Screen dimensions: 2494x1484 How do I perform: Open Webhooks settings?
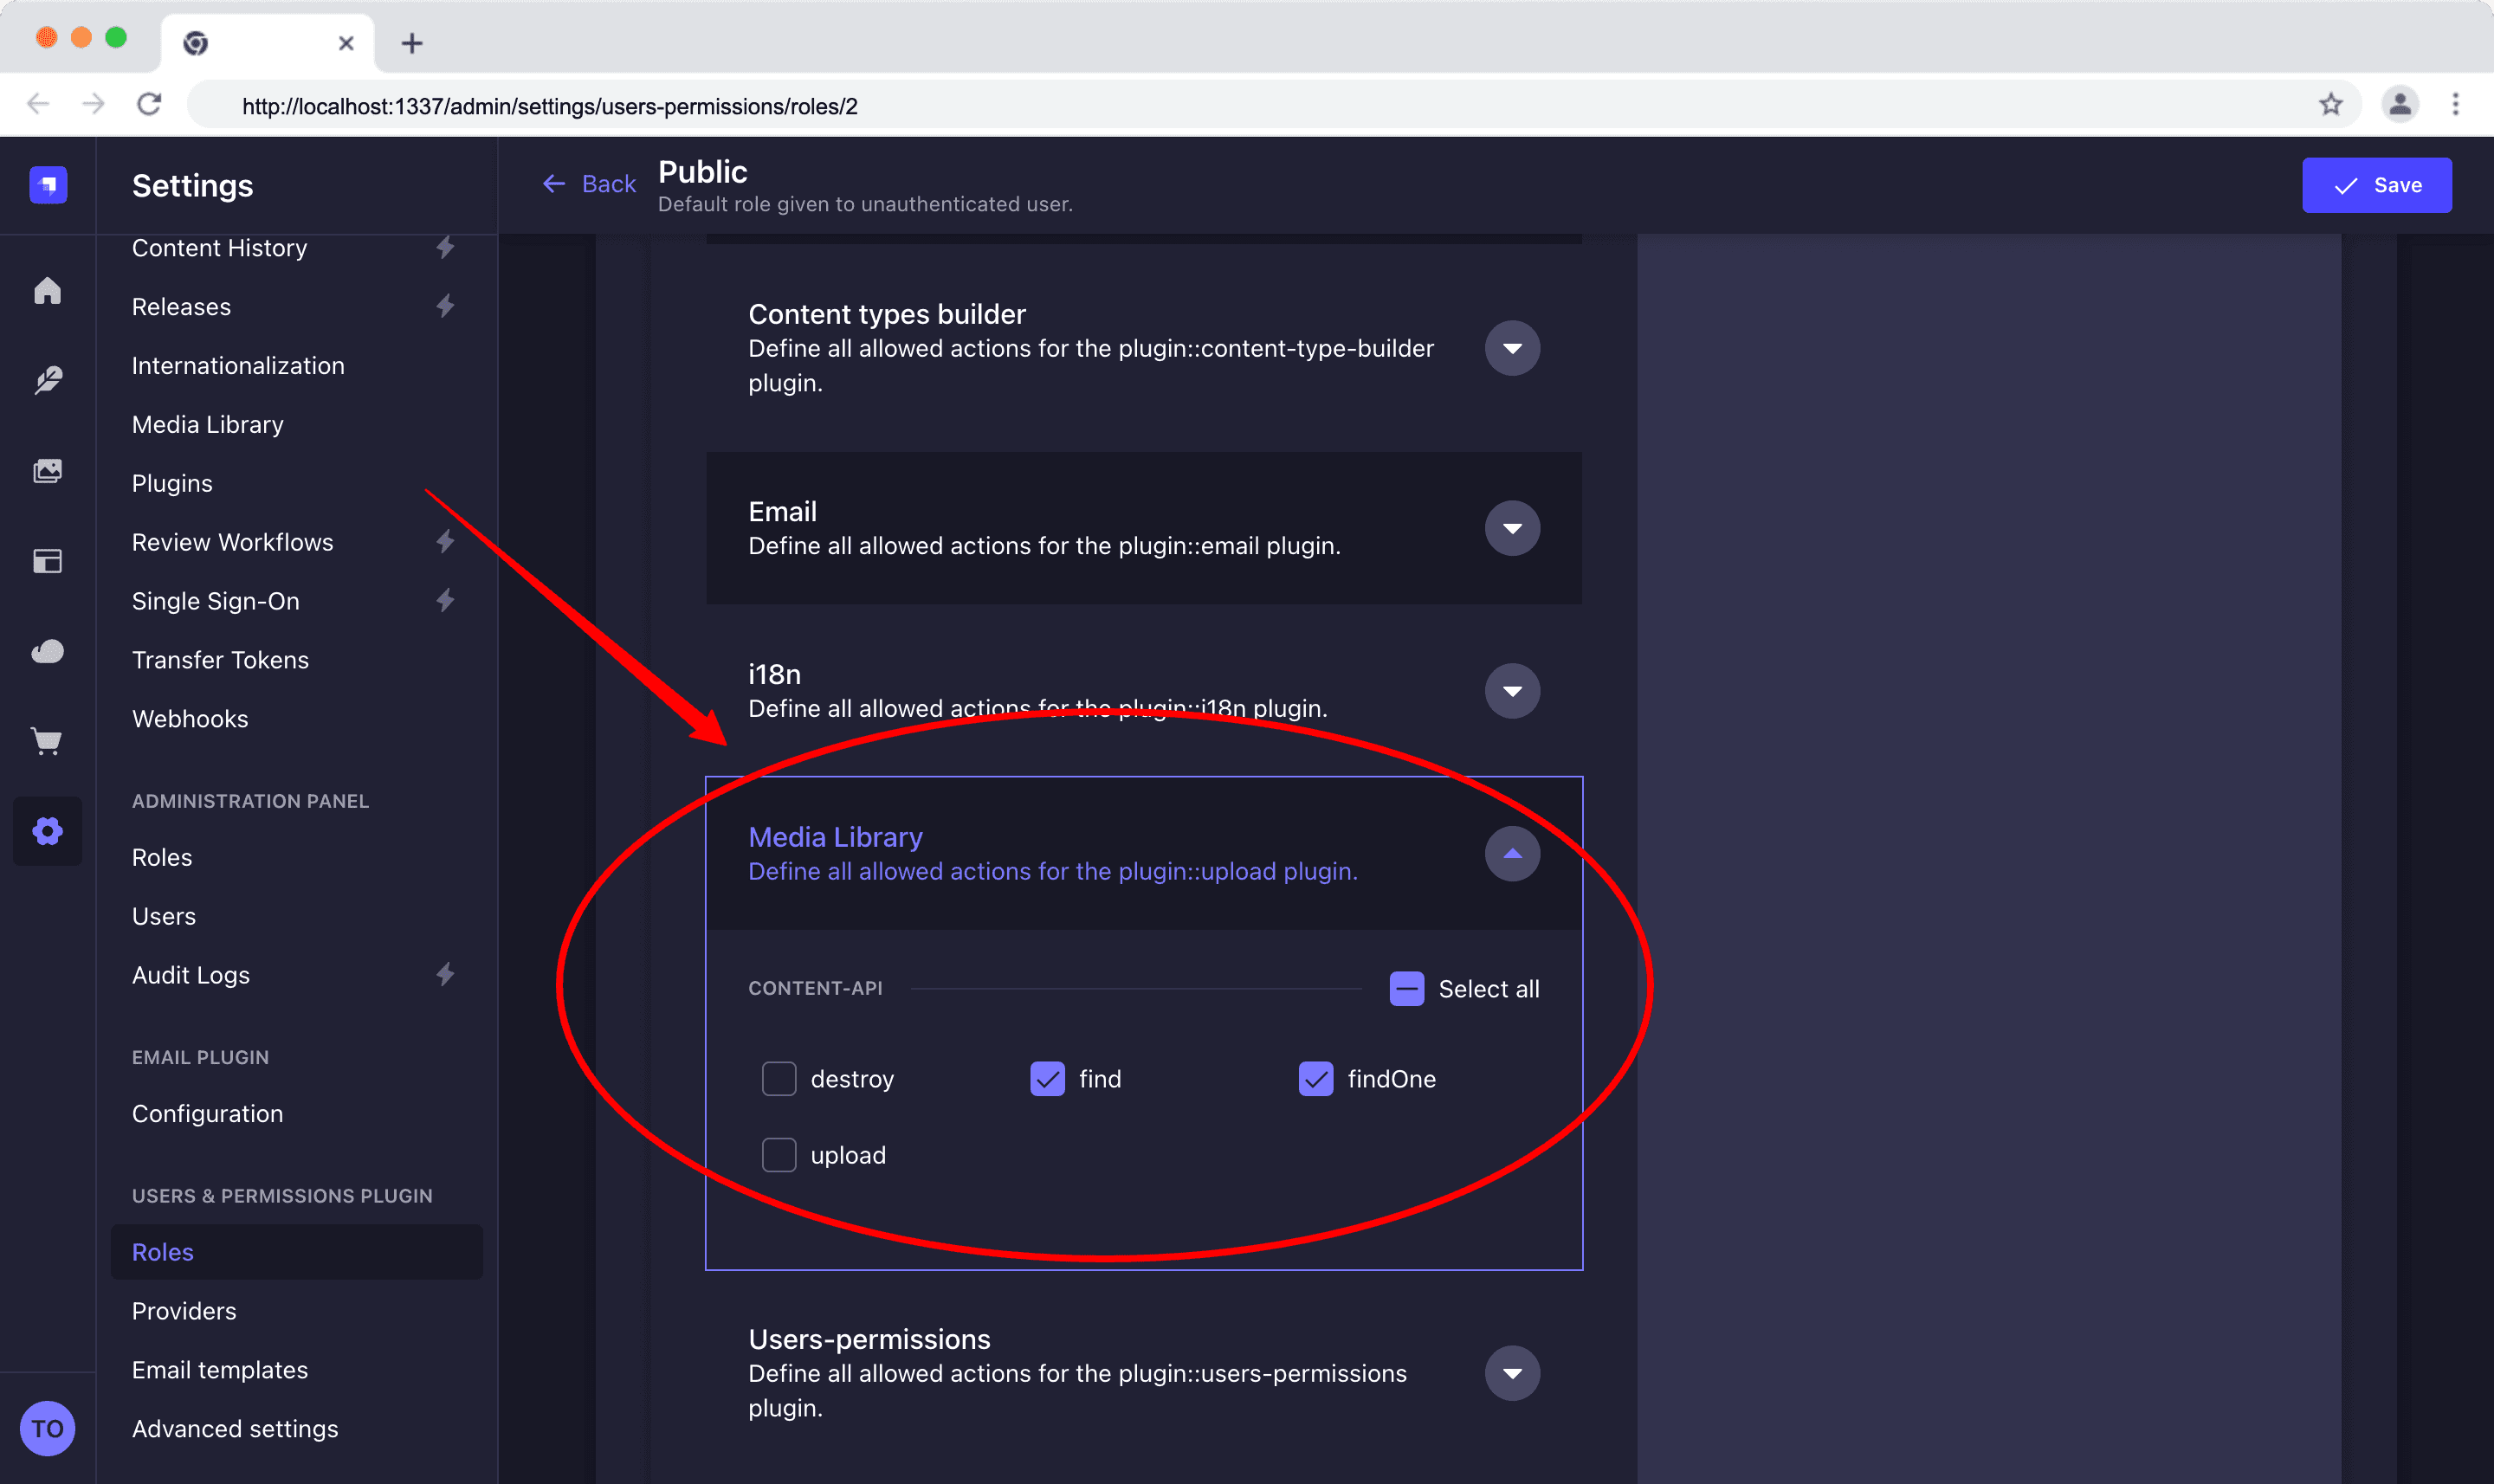pos(190,719)
